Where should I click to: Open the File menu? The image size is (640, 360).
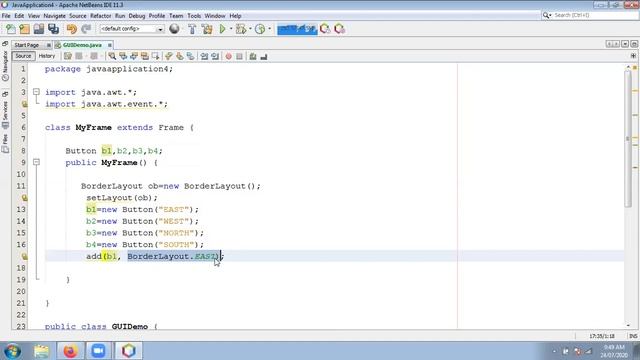click(6, 16)
